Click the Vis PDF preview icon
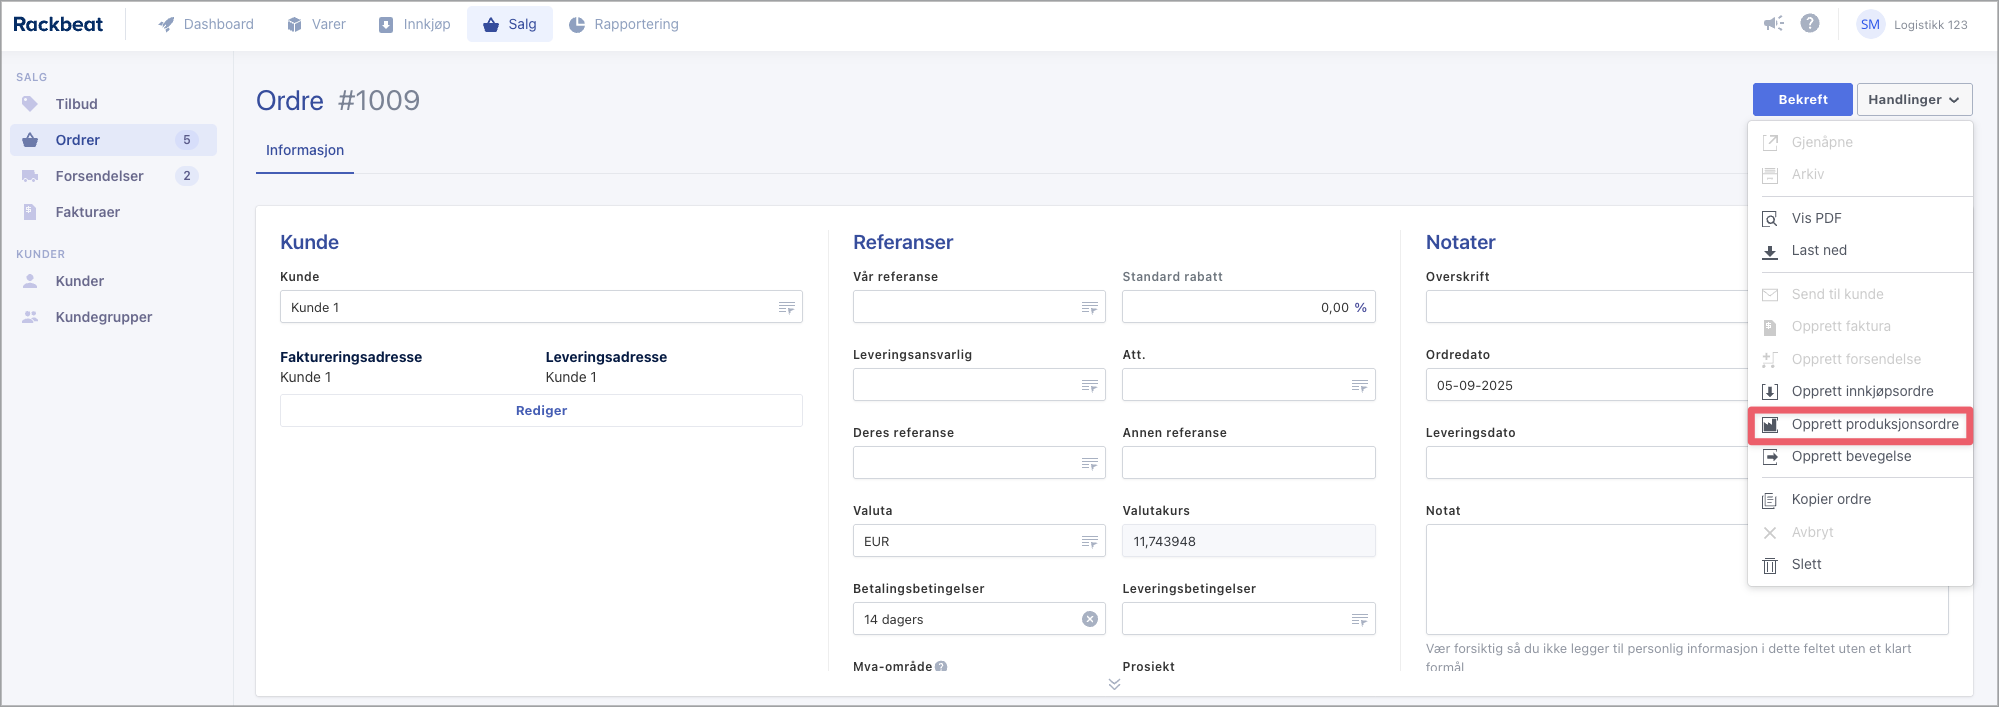This screenshot has width=1999, height=707. click(x=1770, y=219)
